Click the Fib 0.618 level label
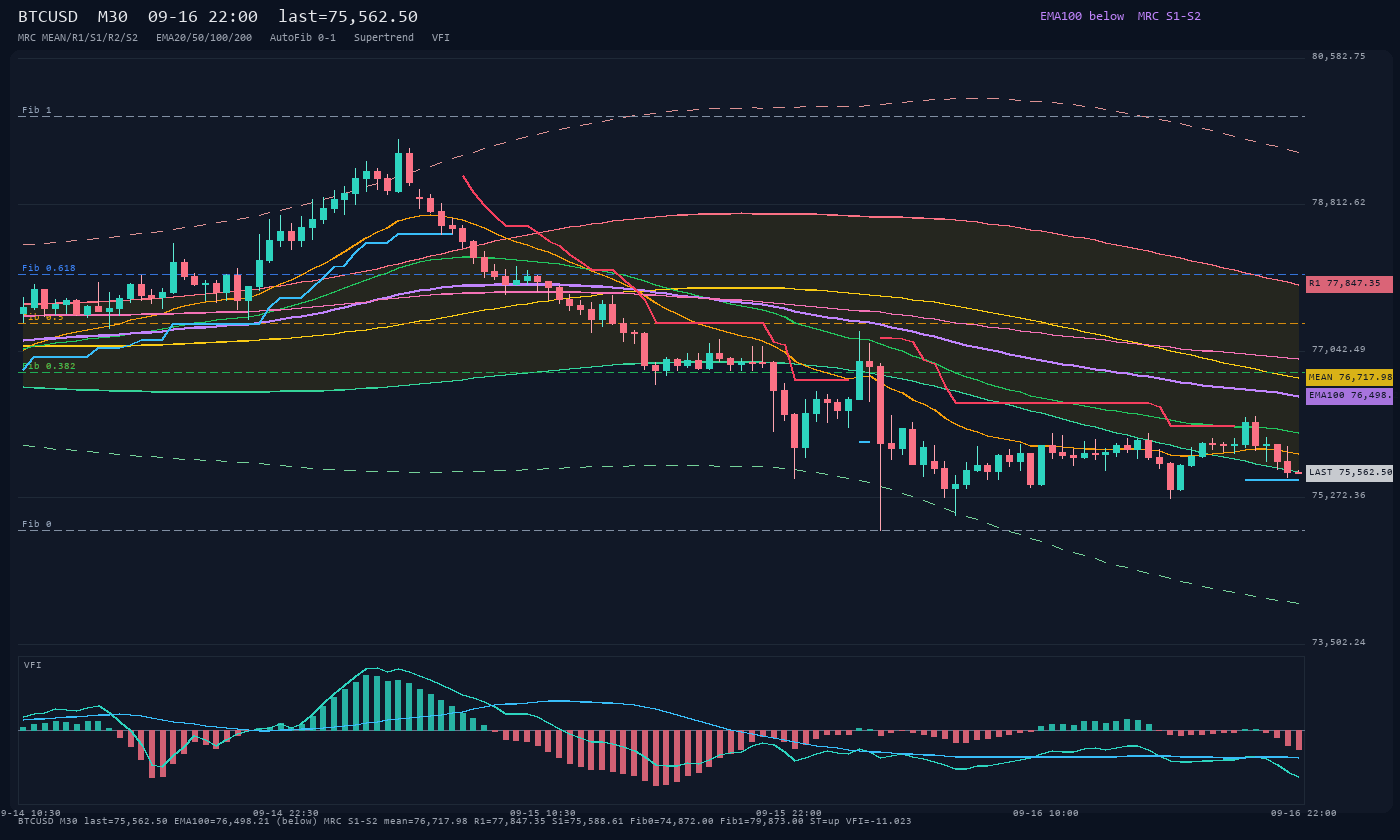 coord(49,268)
